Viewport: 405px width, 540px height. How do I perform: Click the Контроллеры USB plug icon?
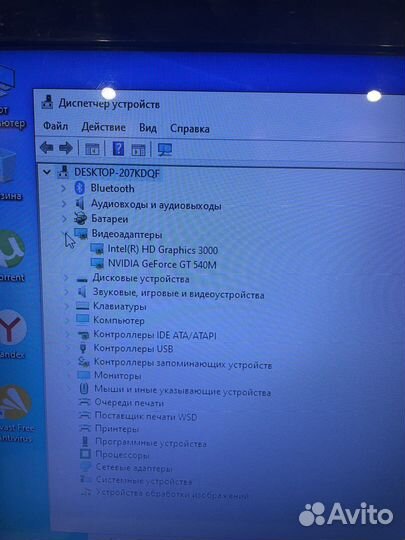(83, 348)
